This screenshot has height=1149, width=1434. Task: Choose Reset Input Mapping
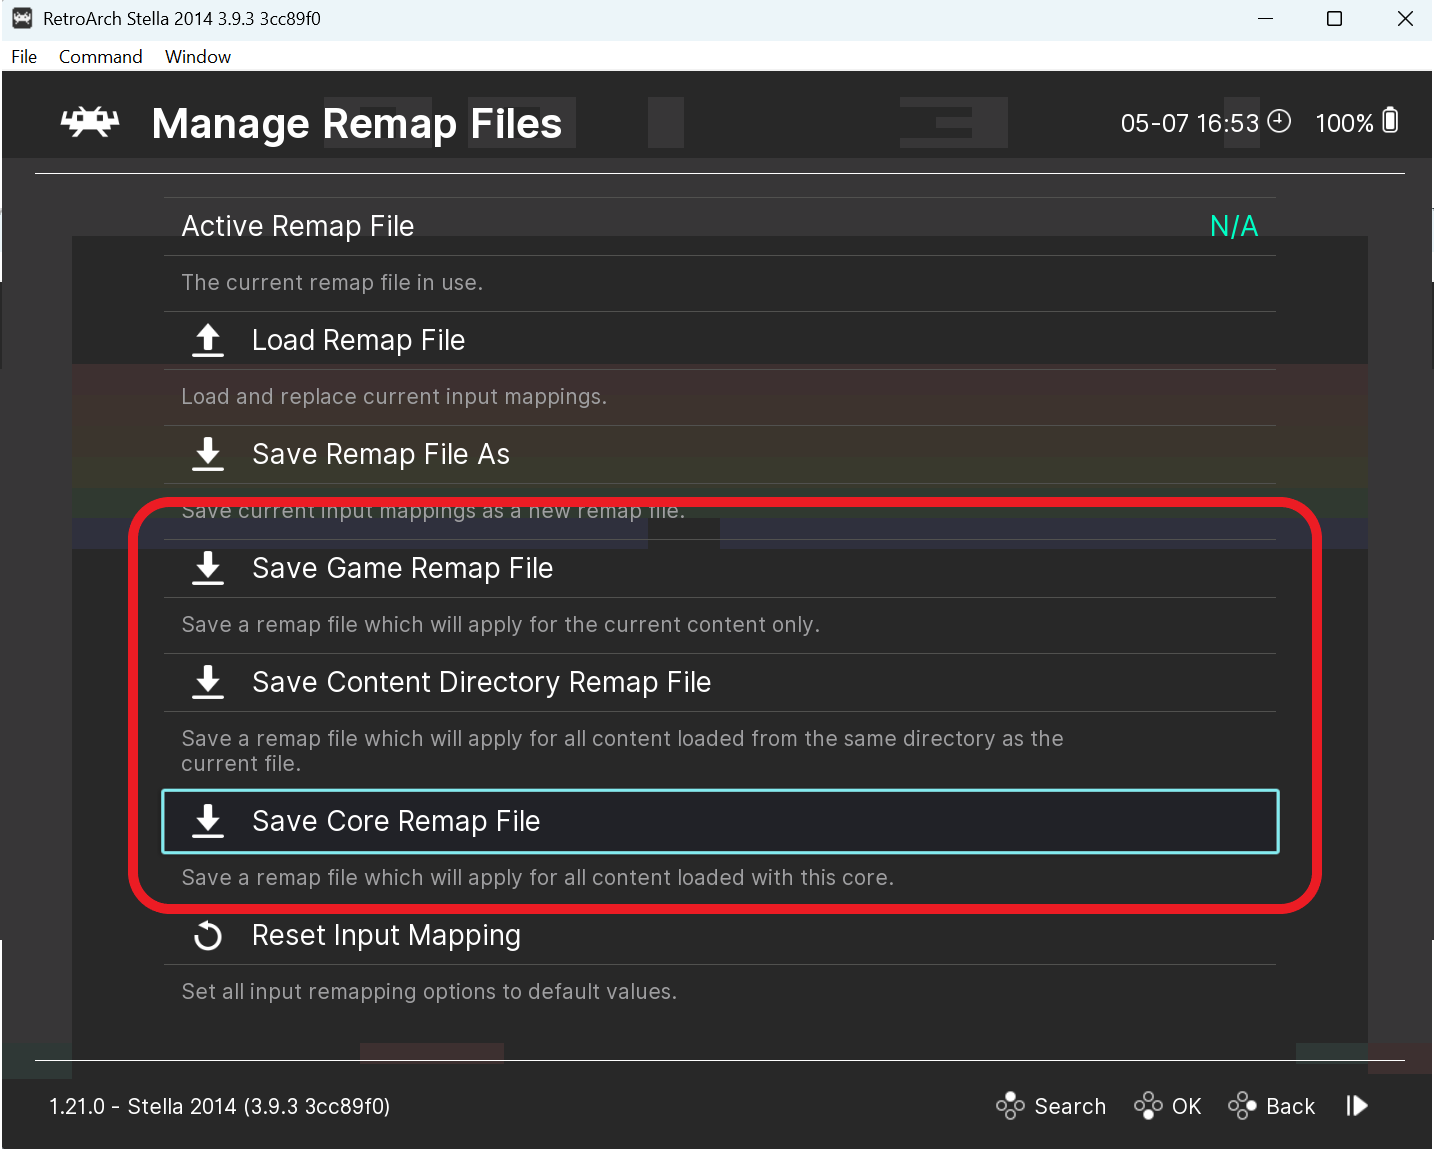point(720,936)
